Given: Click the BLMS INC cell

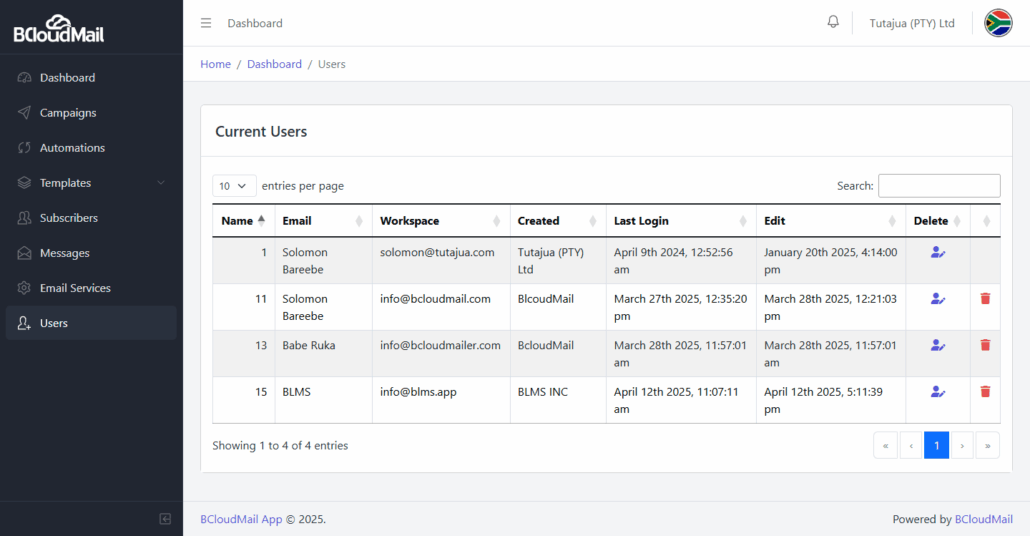Looking at the screenshot, I should 558,401.
